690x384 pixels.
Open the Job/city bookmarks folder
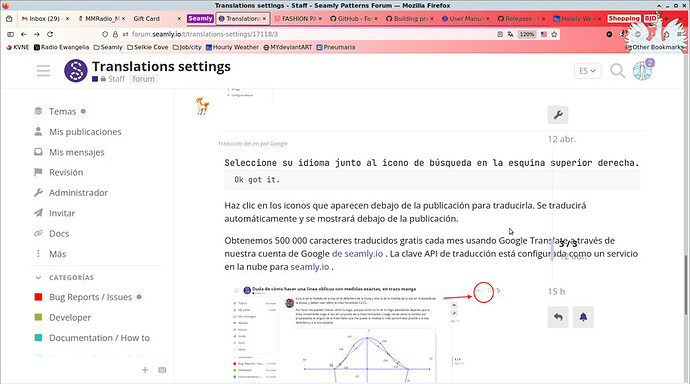187,47
